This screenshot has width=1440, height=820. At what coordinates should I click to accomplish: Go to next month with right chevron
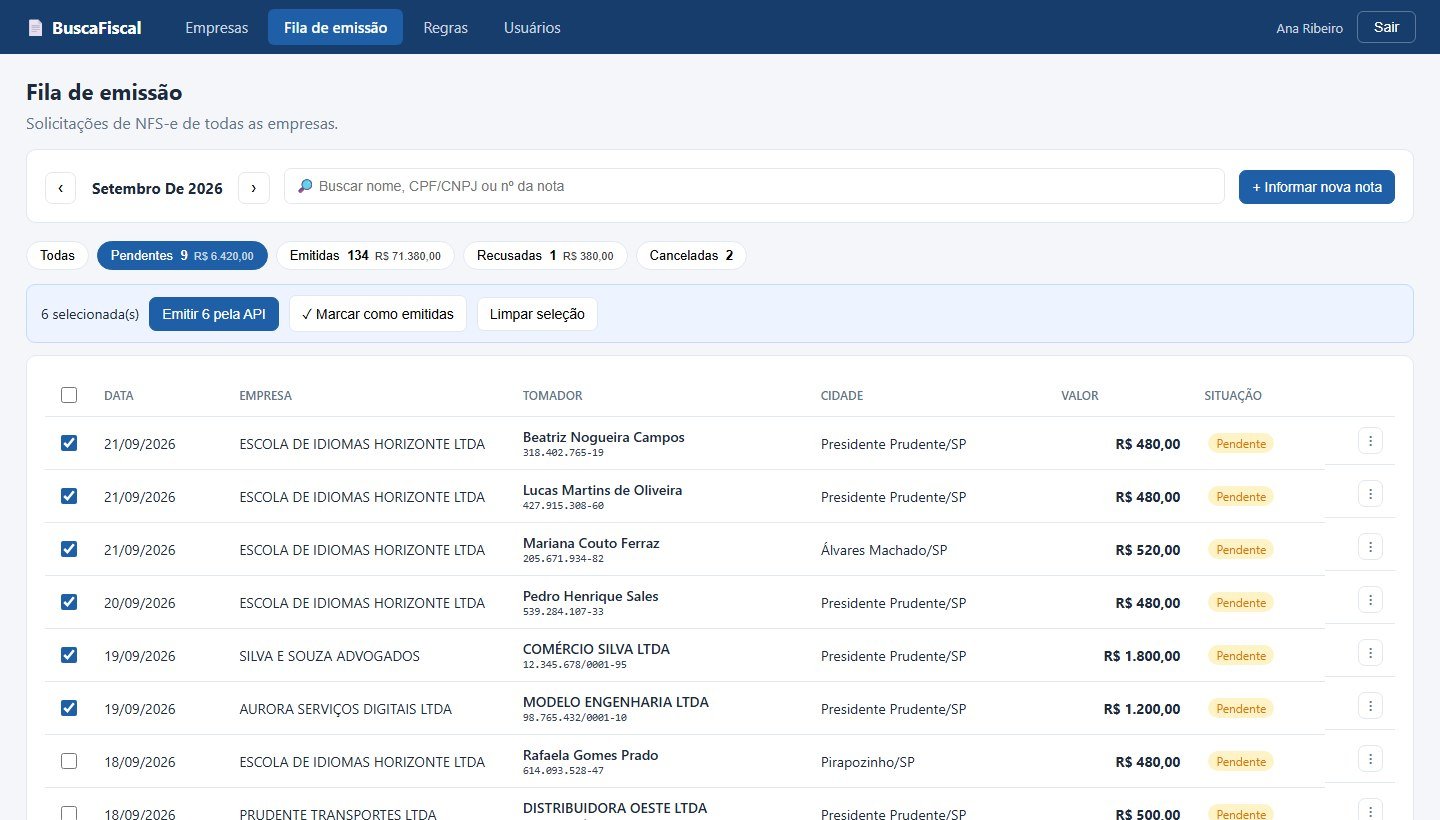(x=254, y=188)
